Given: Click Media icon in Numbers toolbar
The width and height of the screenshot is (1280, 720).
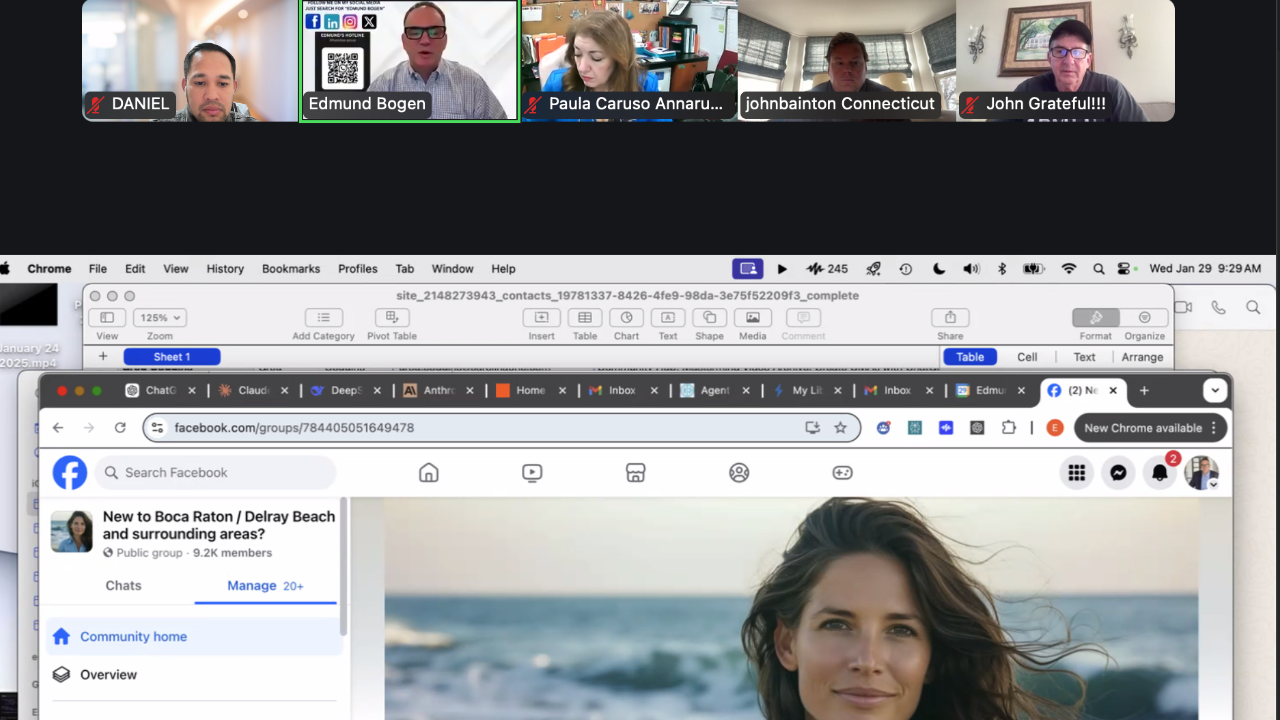Looking at the screenshot, I should tap(752, 318).
